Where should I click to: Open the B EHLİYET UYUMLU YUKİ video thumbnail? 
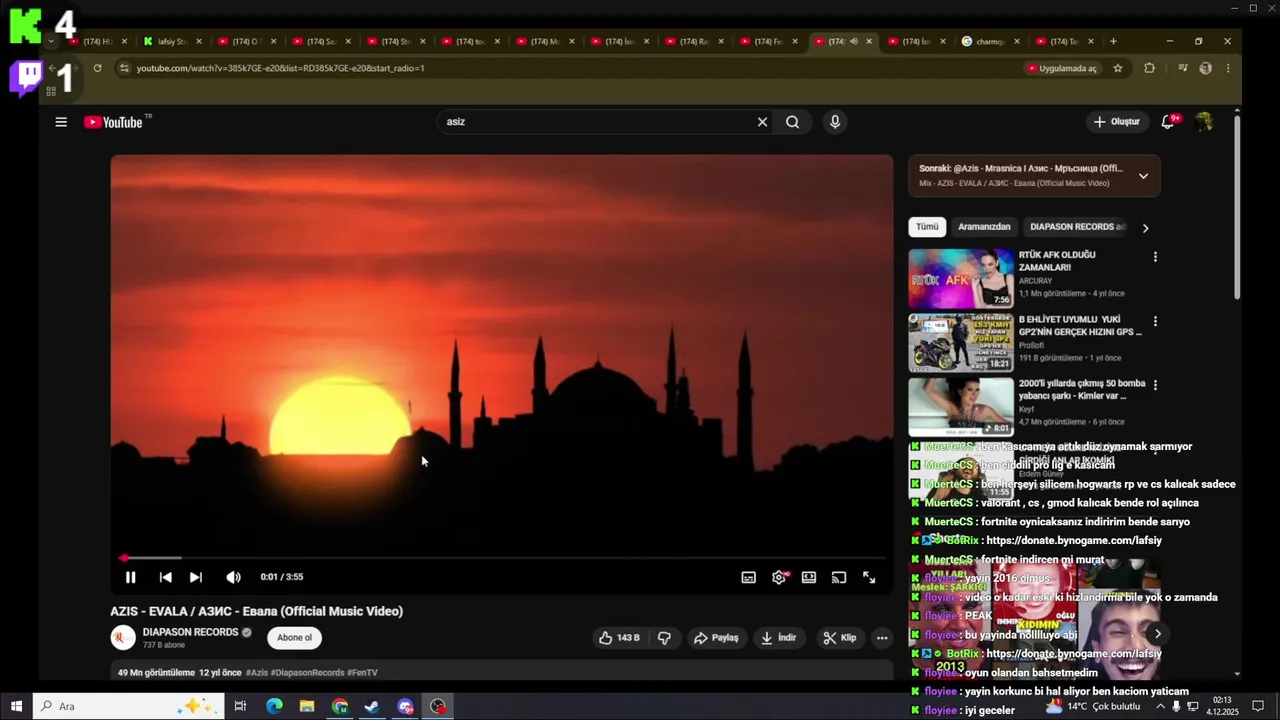coord(961,342)
